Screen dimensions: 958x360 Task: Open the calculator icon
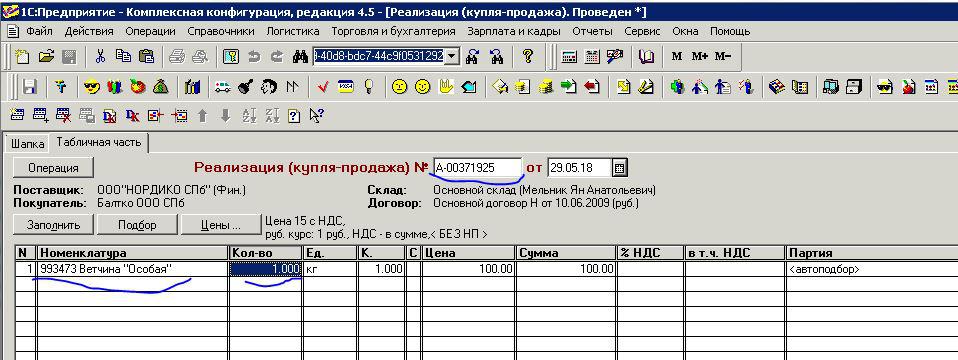[x=569, y=57]
